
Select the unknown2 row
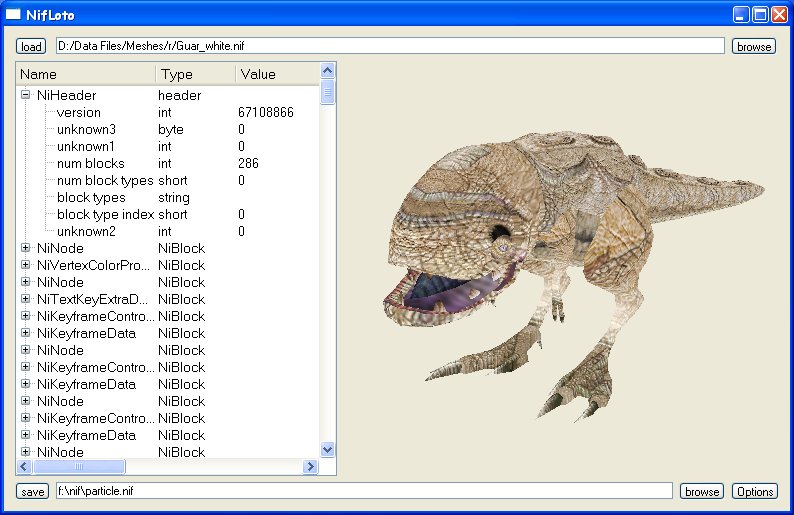[168, 231]
